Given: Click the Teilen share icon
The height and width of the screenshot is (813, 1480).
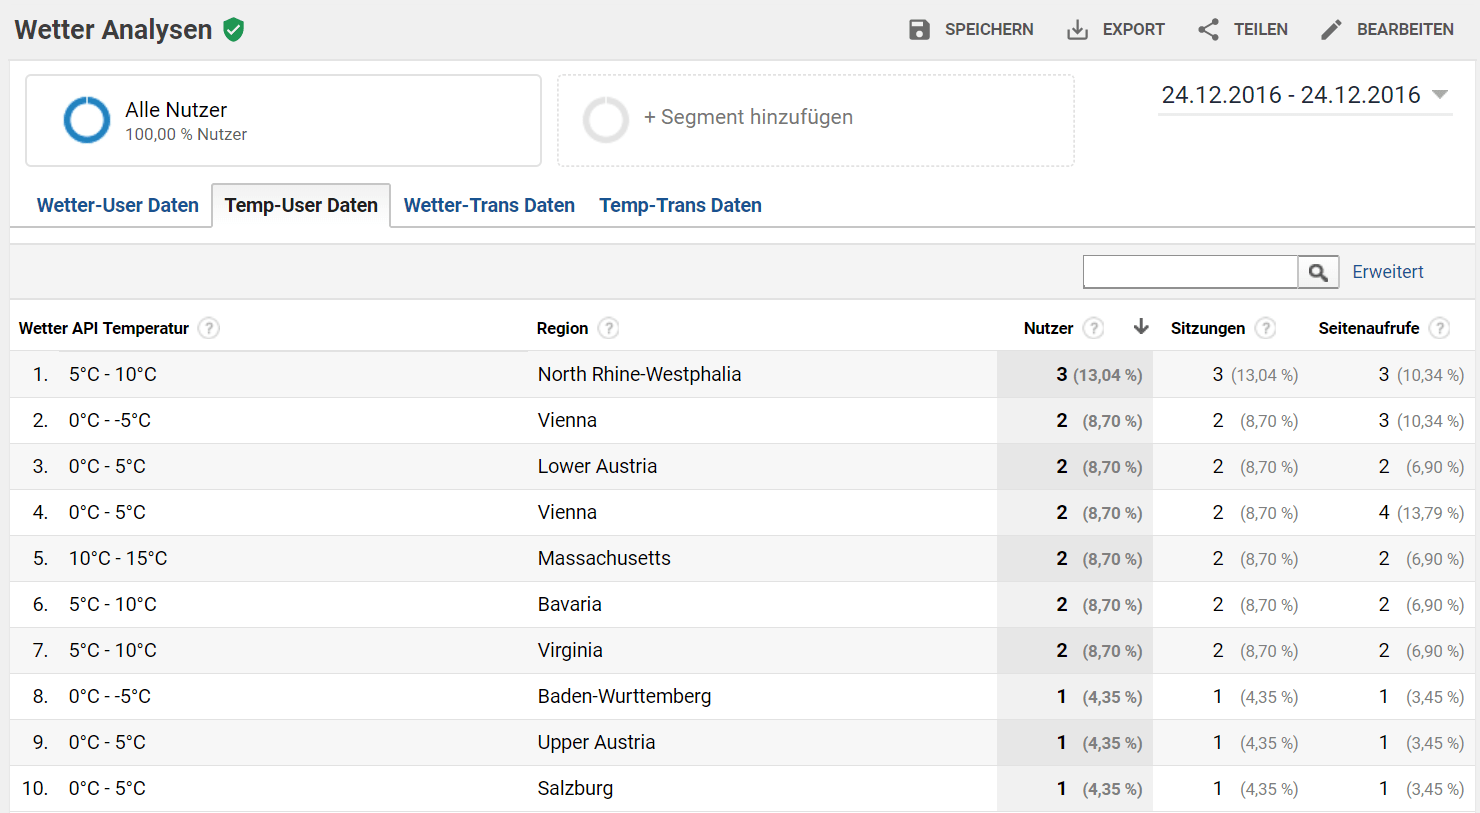Looking at the screenshot, I should click(x=1208, y=30).
